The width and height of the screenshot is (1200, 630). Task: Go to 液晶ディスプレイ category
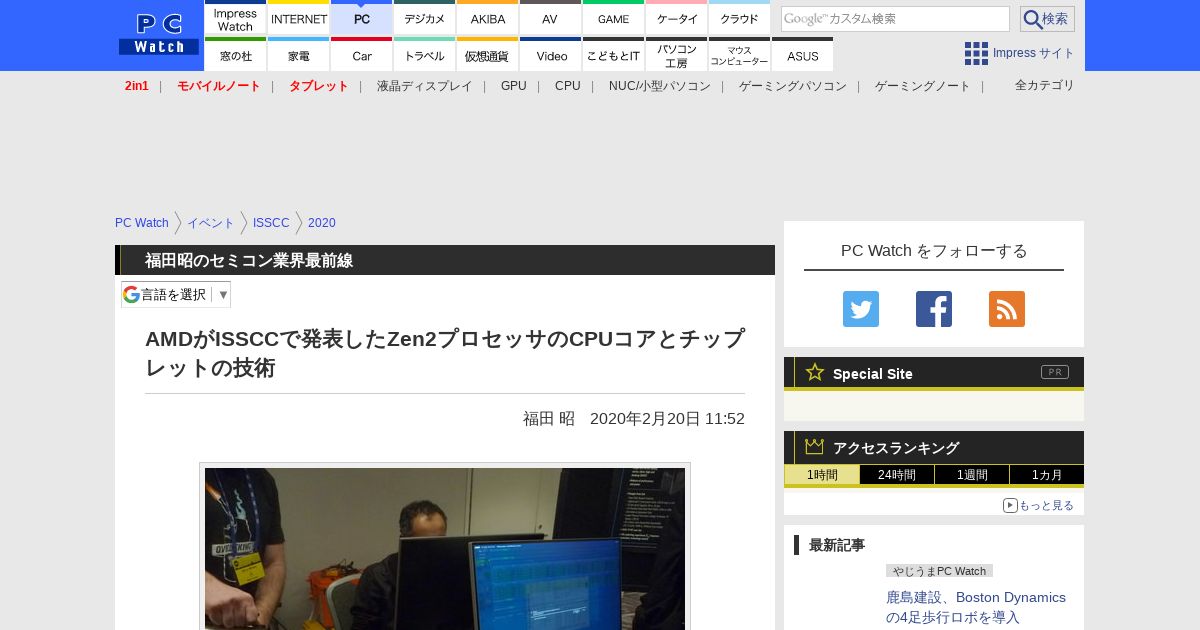click(x=424, y=86)
